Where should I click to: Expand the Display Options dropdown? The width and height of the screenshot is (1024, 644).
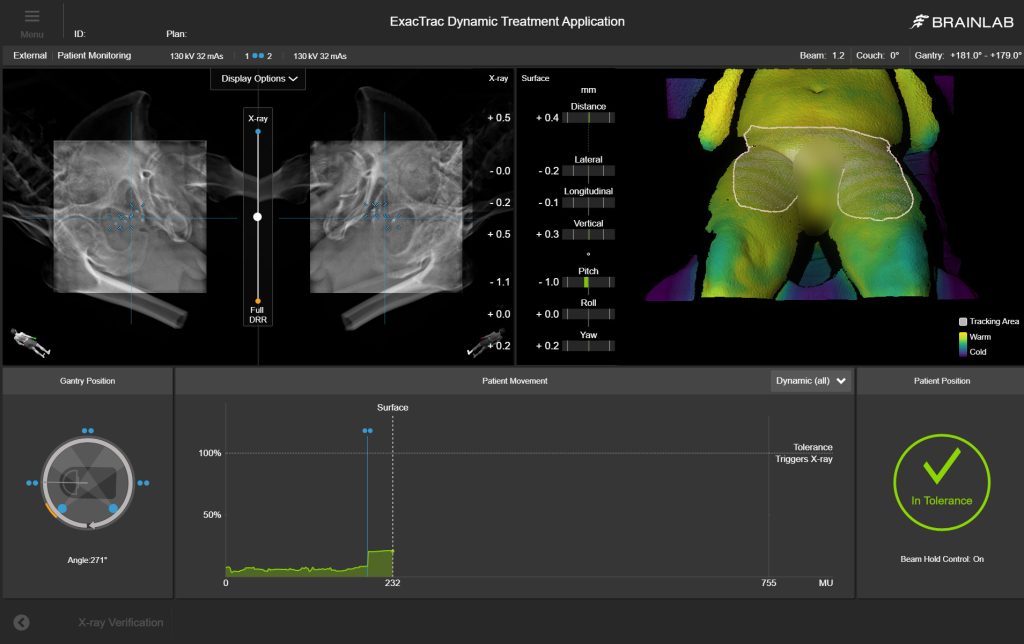tap(258, 79)
